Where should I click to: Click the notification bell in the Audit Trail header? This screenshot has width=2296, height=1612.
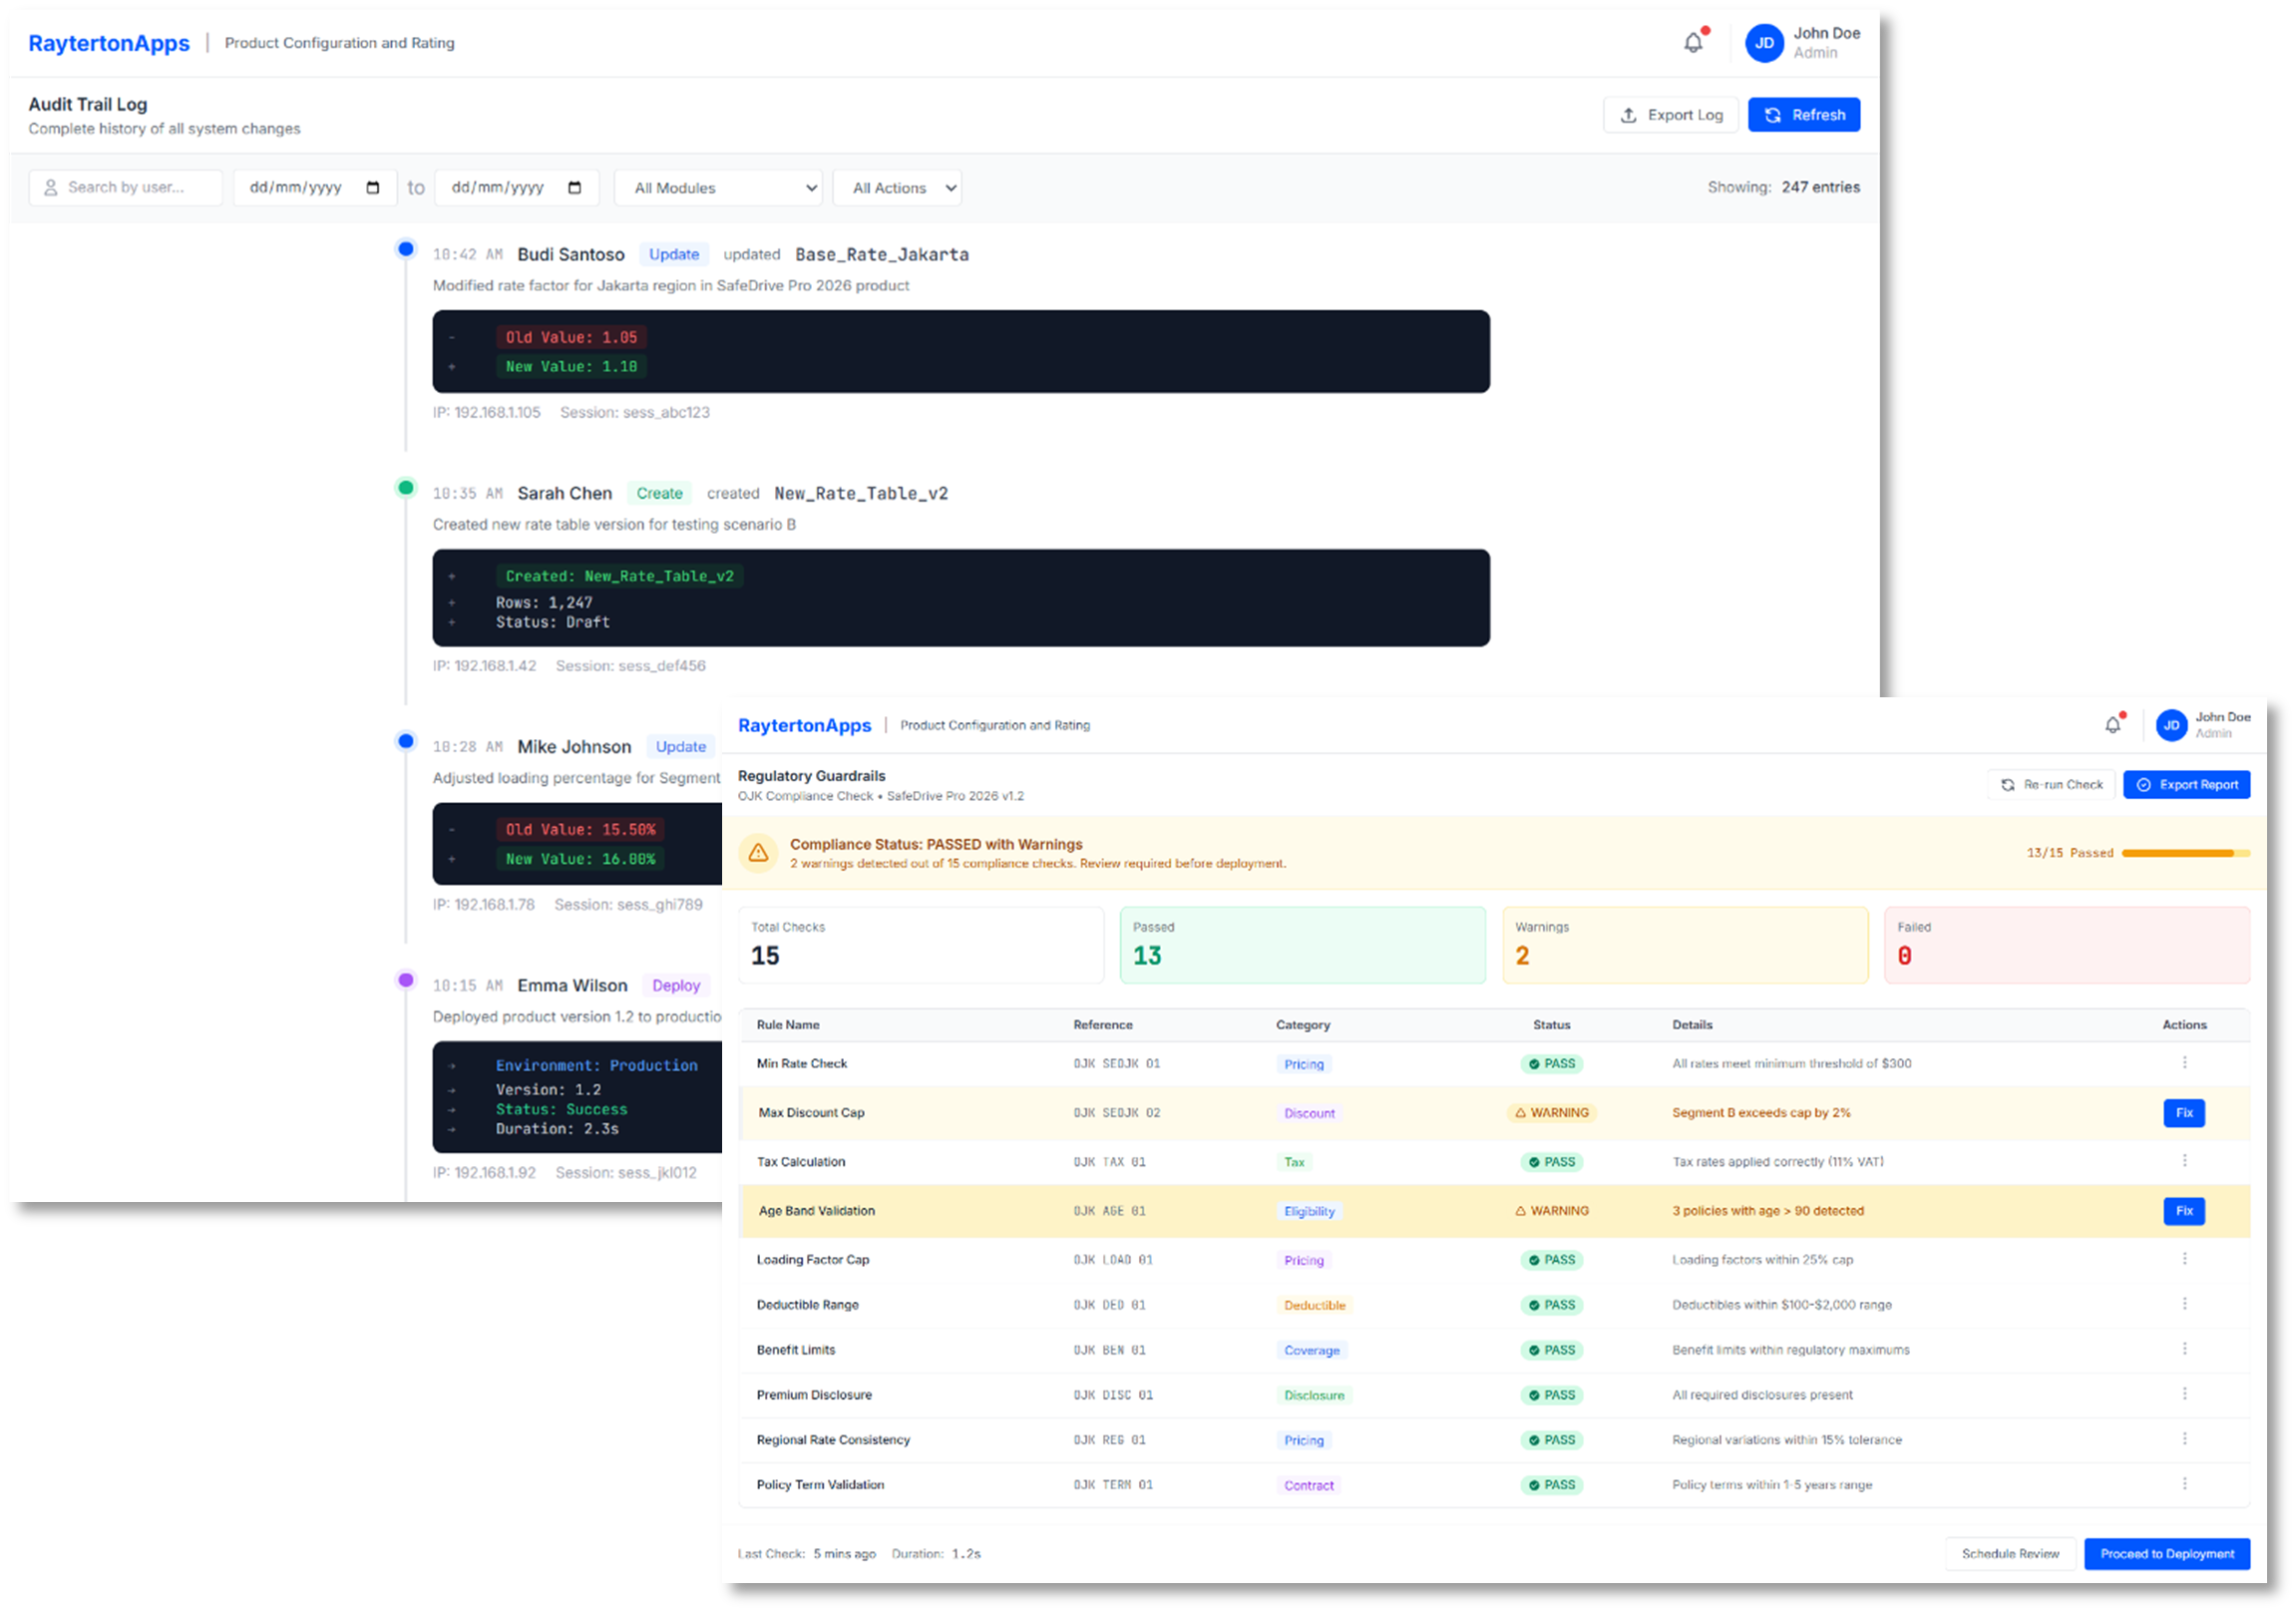pyautogui.click(x=1693, y=42)
